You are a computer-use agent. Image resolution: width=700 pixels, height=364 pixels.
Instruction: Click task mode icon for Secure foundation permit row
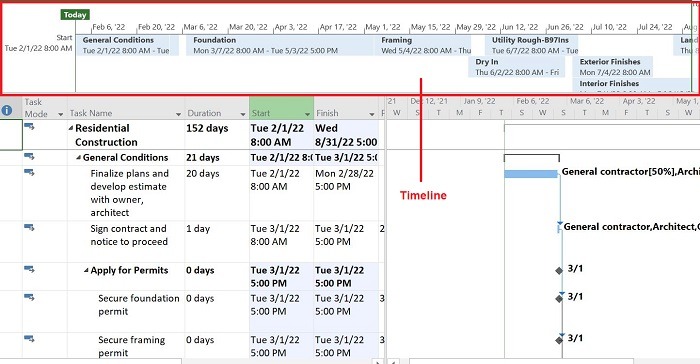tap(29, 297)
